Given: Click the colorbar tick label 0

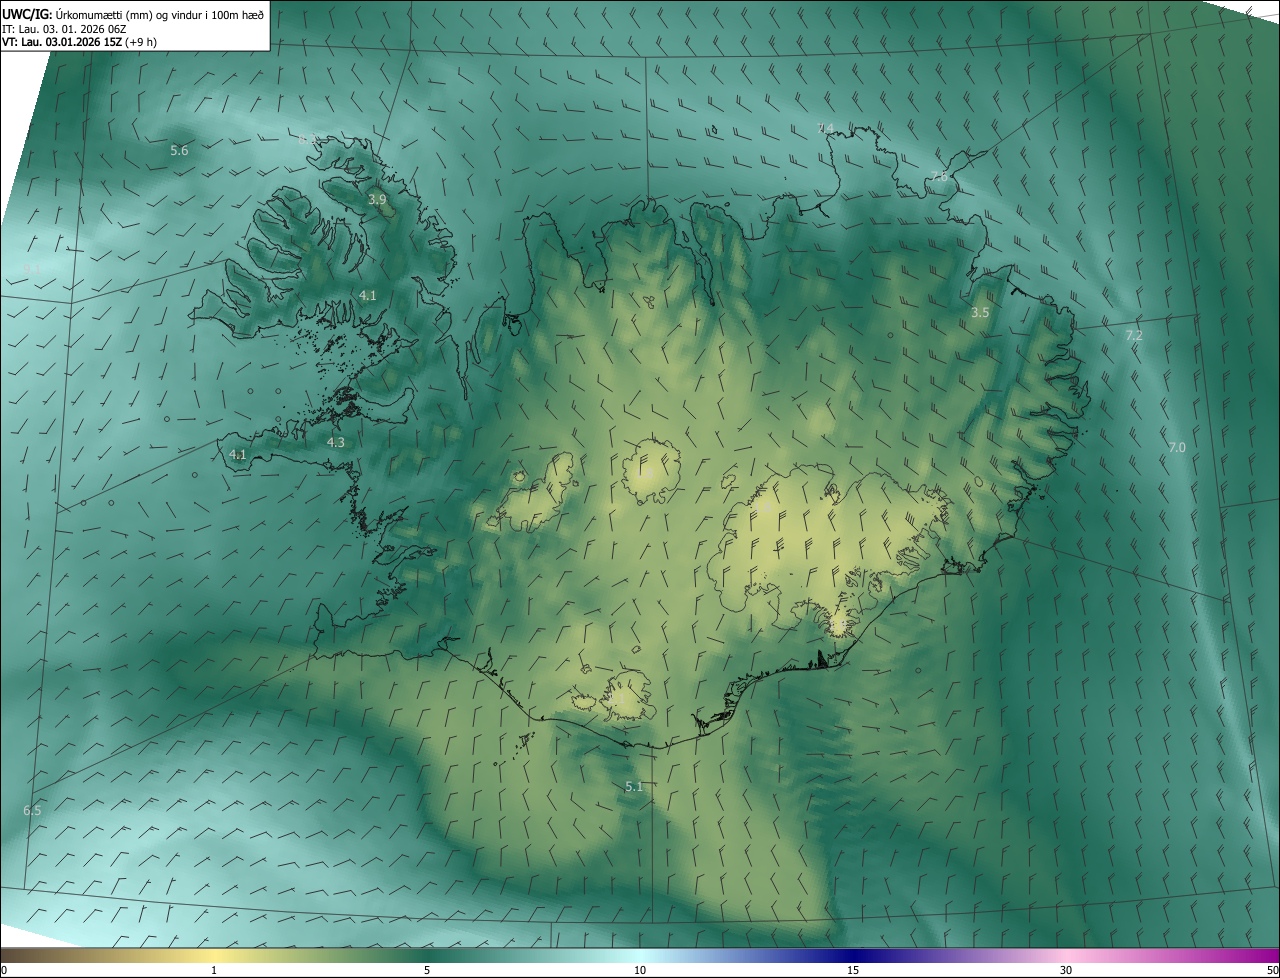Looking at the screenshot, I should click(4, 971).
